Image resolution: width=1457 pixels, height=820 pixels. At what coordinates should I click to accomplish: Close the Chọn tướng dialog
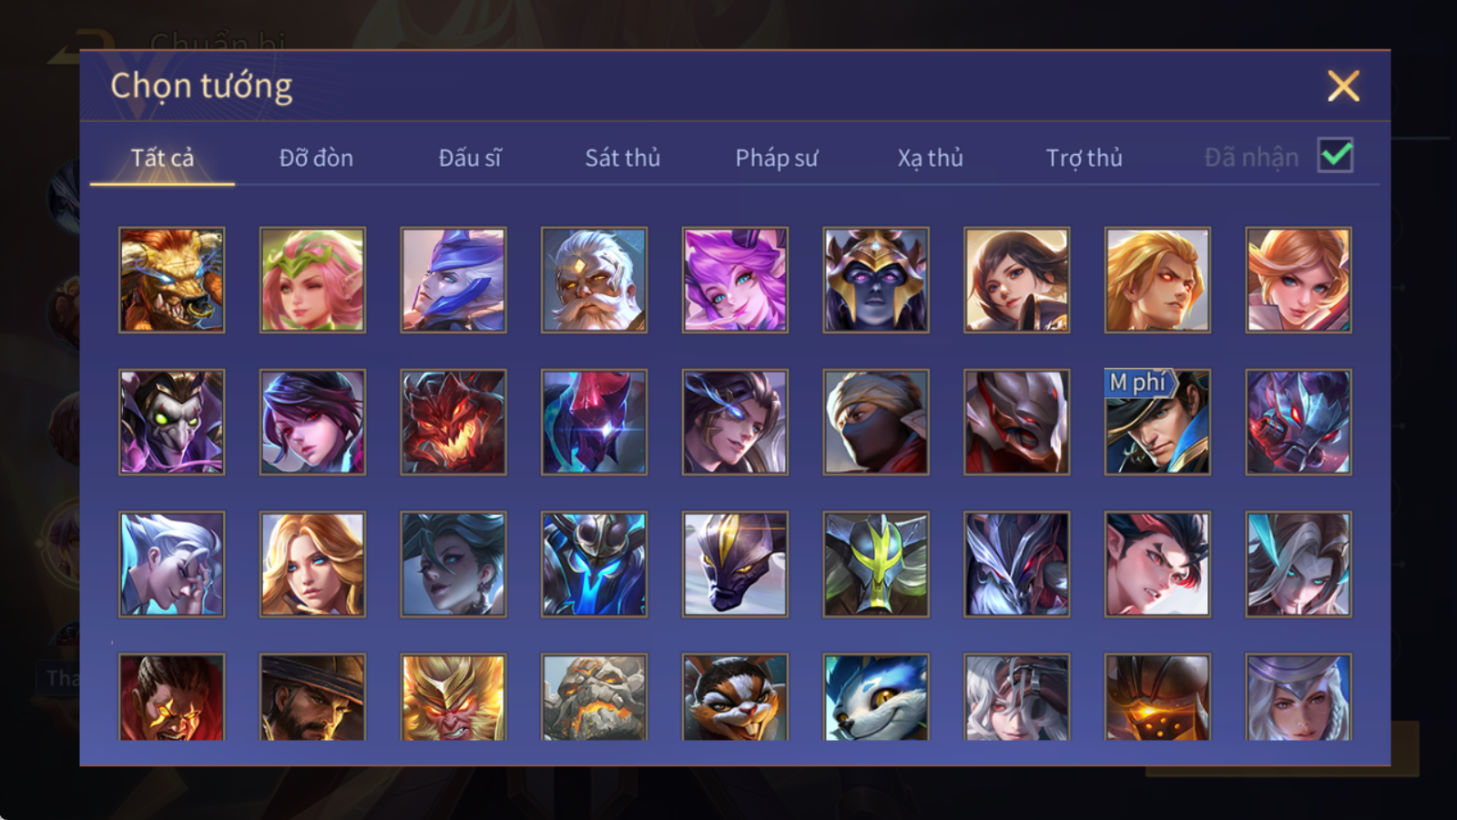[1343, 86]
